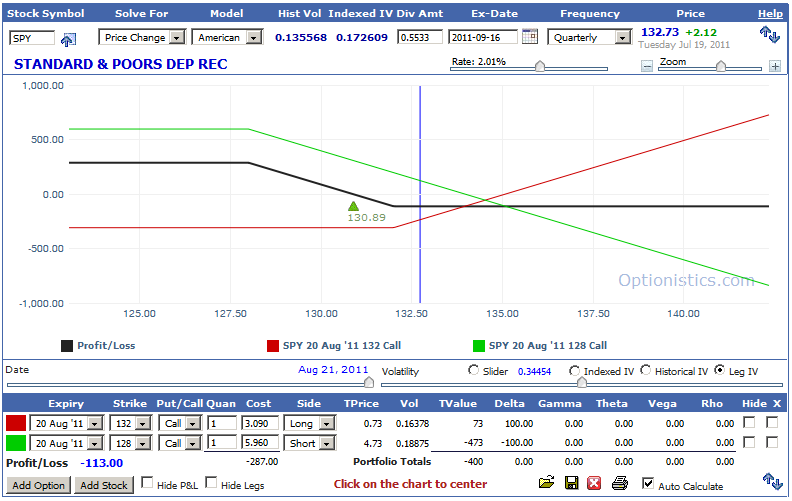The height and width of the screenshot is (501, 792).
Task: Click the Div Amt field showing 0.5533
Action: pyautogui.click(x=420, y=37)
